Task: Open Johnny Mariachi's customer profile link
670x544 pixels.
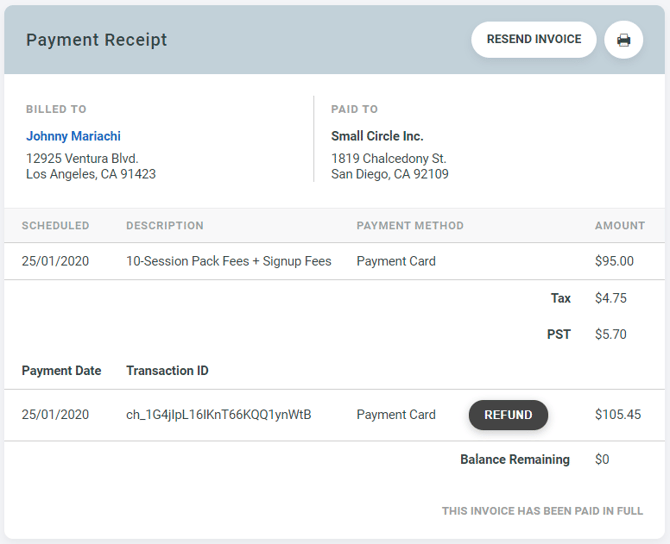Action: (73, 136)
